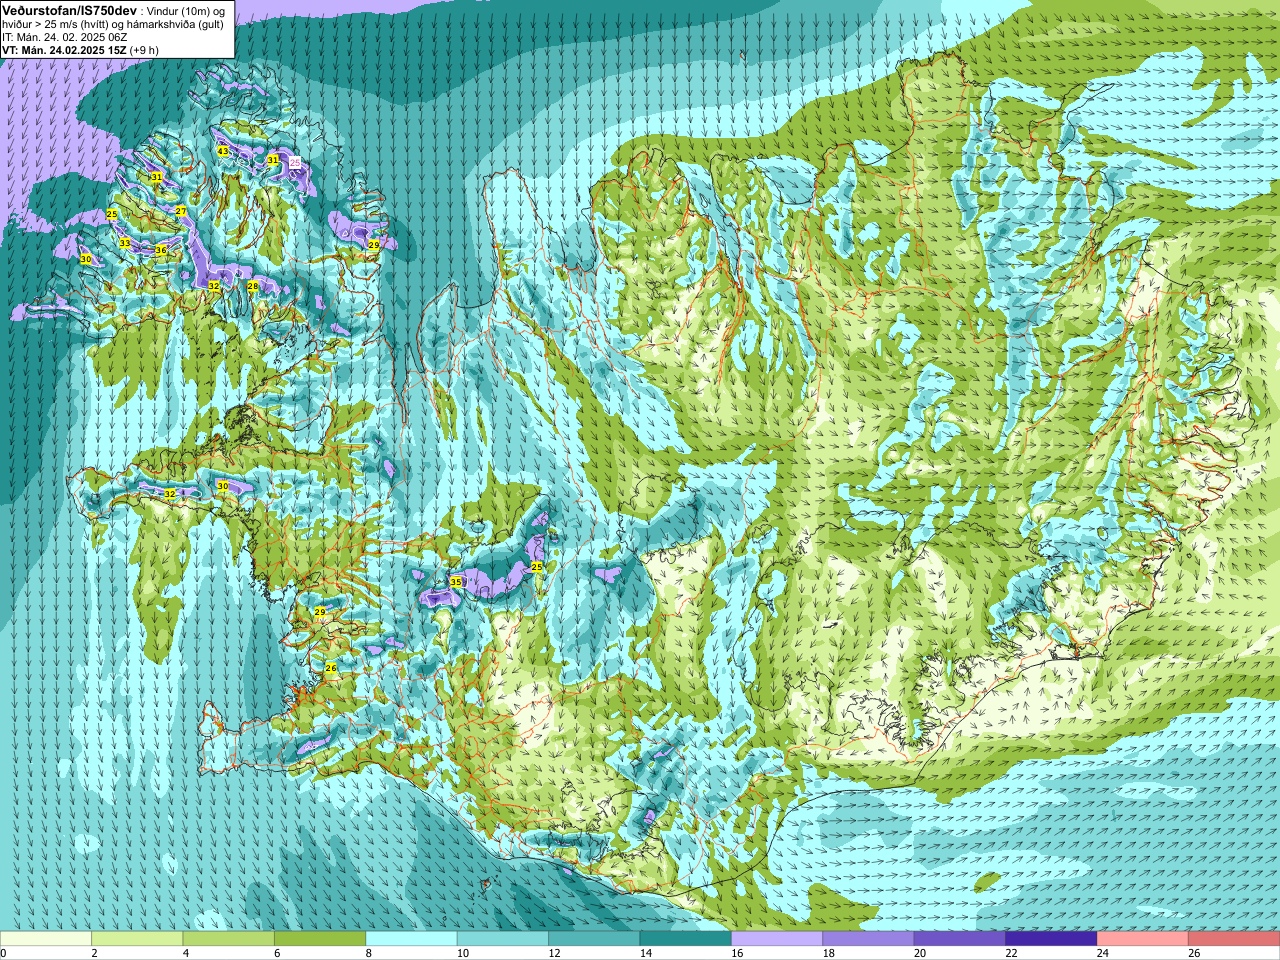Click the legend tick label 16
Image resolution: width=1280 pixels, height=960 pixels.
737,953
